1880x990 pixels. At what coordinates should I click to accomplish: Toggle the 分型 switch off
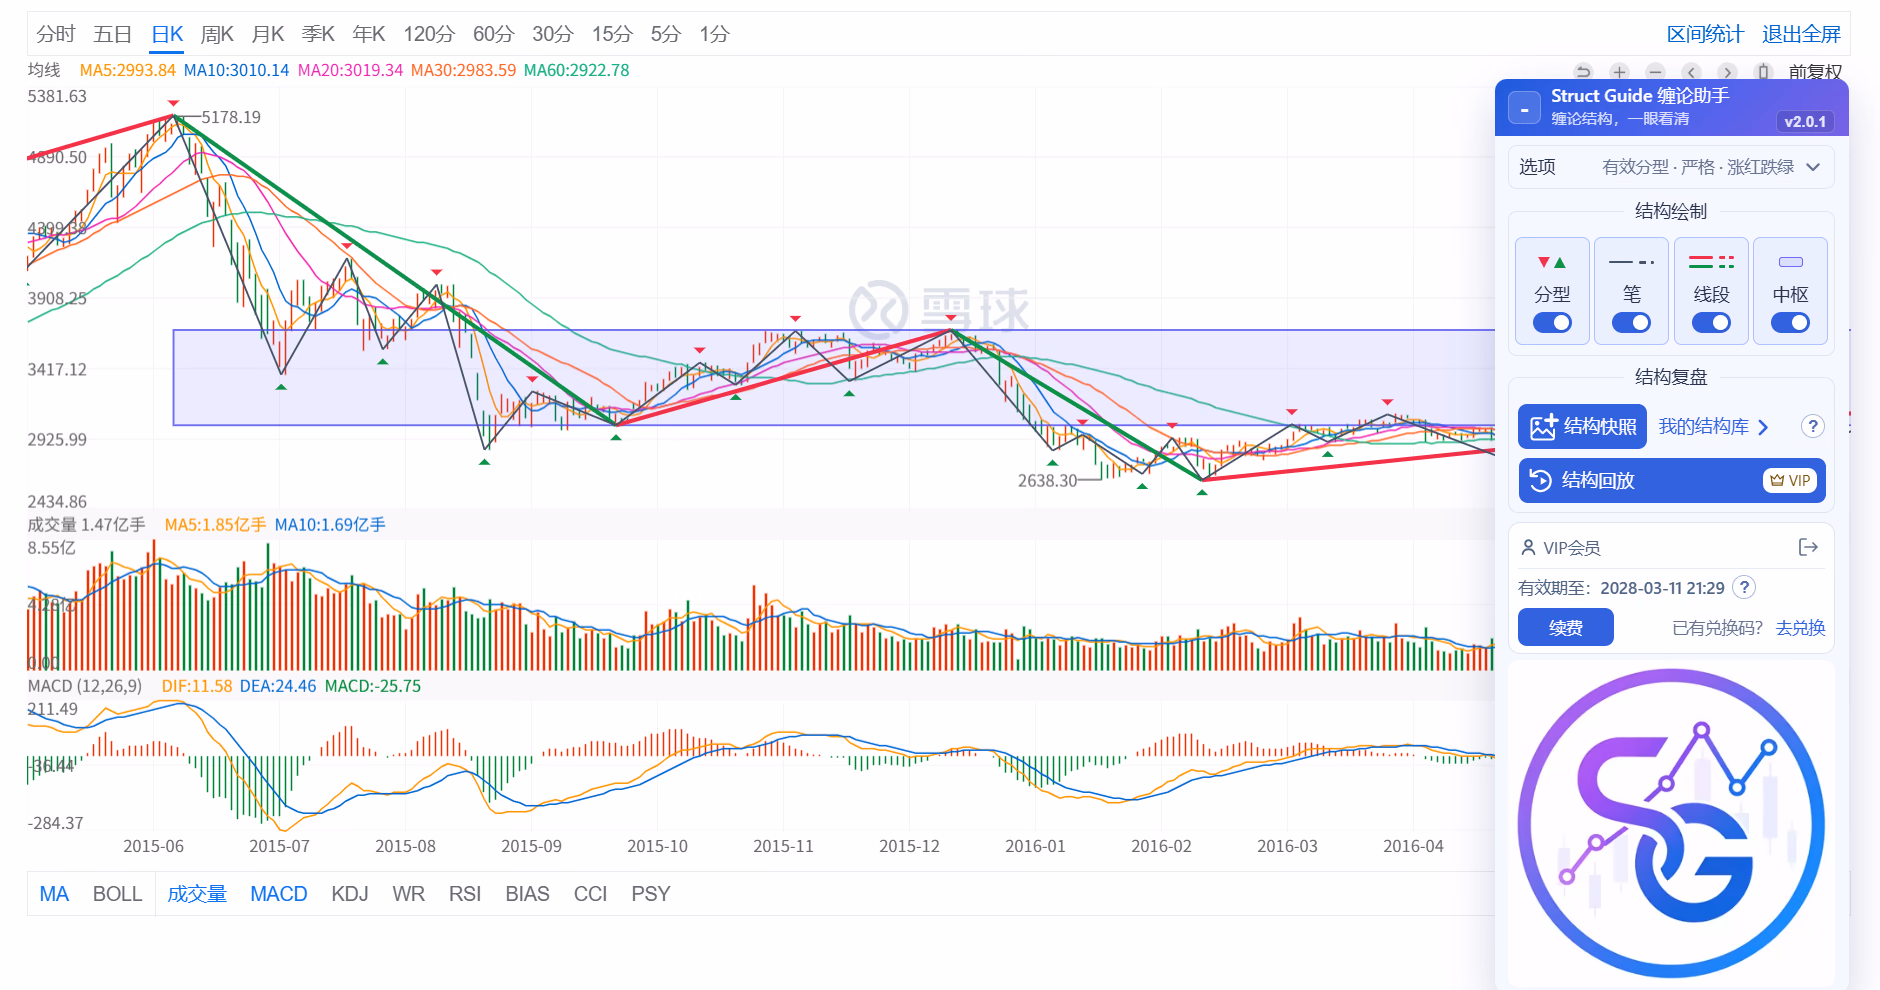[1552, 322]
